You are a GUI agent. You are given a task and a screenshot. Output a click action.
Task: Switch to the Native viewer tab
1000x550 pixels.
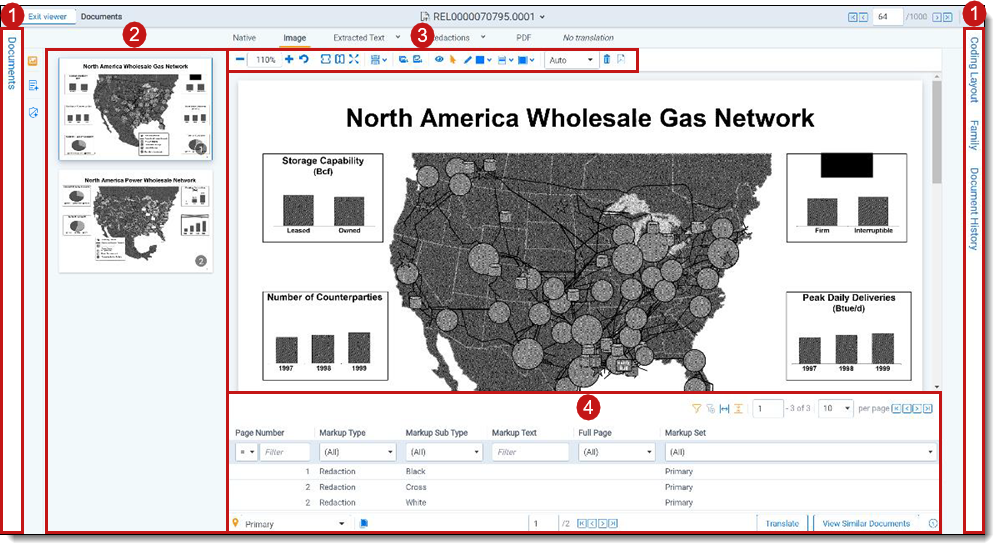click(x=244, y=38)
